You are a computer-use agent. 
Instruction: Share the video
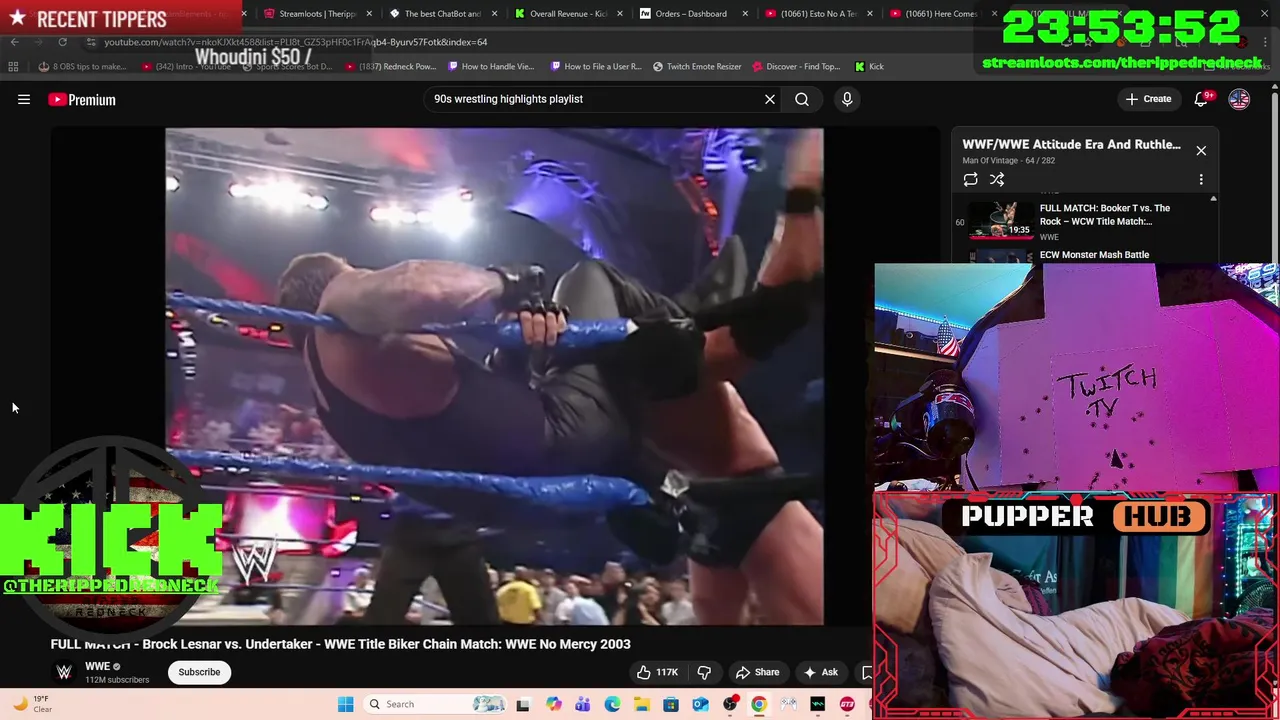tap(757, 672)
